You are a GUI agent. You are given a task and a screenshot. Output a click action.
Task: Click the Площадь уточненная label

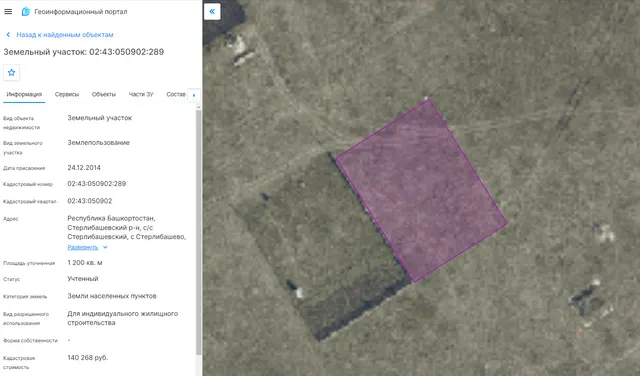click(x=29, y=263)
